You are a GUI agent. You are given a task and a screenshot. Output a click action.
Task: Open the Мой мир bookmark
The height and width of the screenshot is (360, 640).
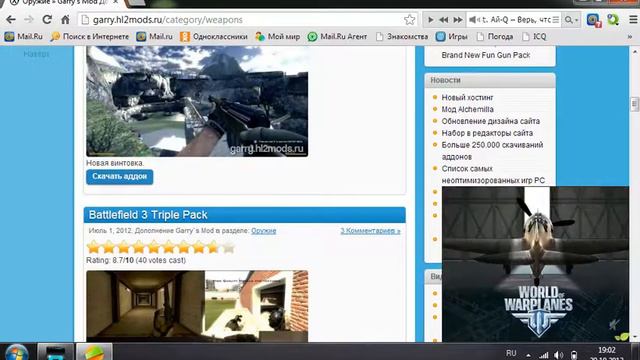[278, 37]
